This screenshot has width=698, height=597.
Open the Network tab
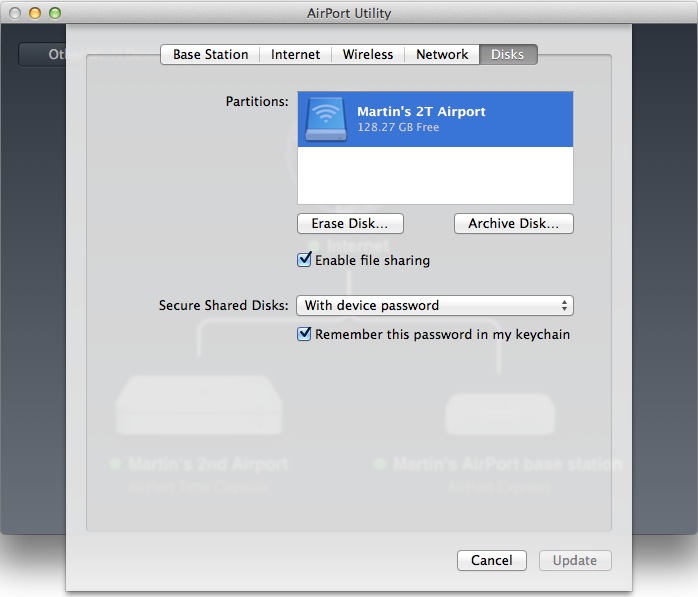pyautogui.click(x=442, y=54)
